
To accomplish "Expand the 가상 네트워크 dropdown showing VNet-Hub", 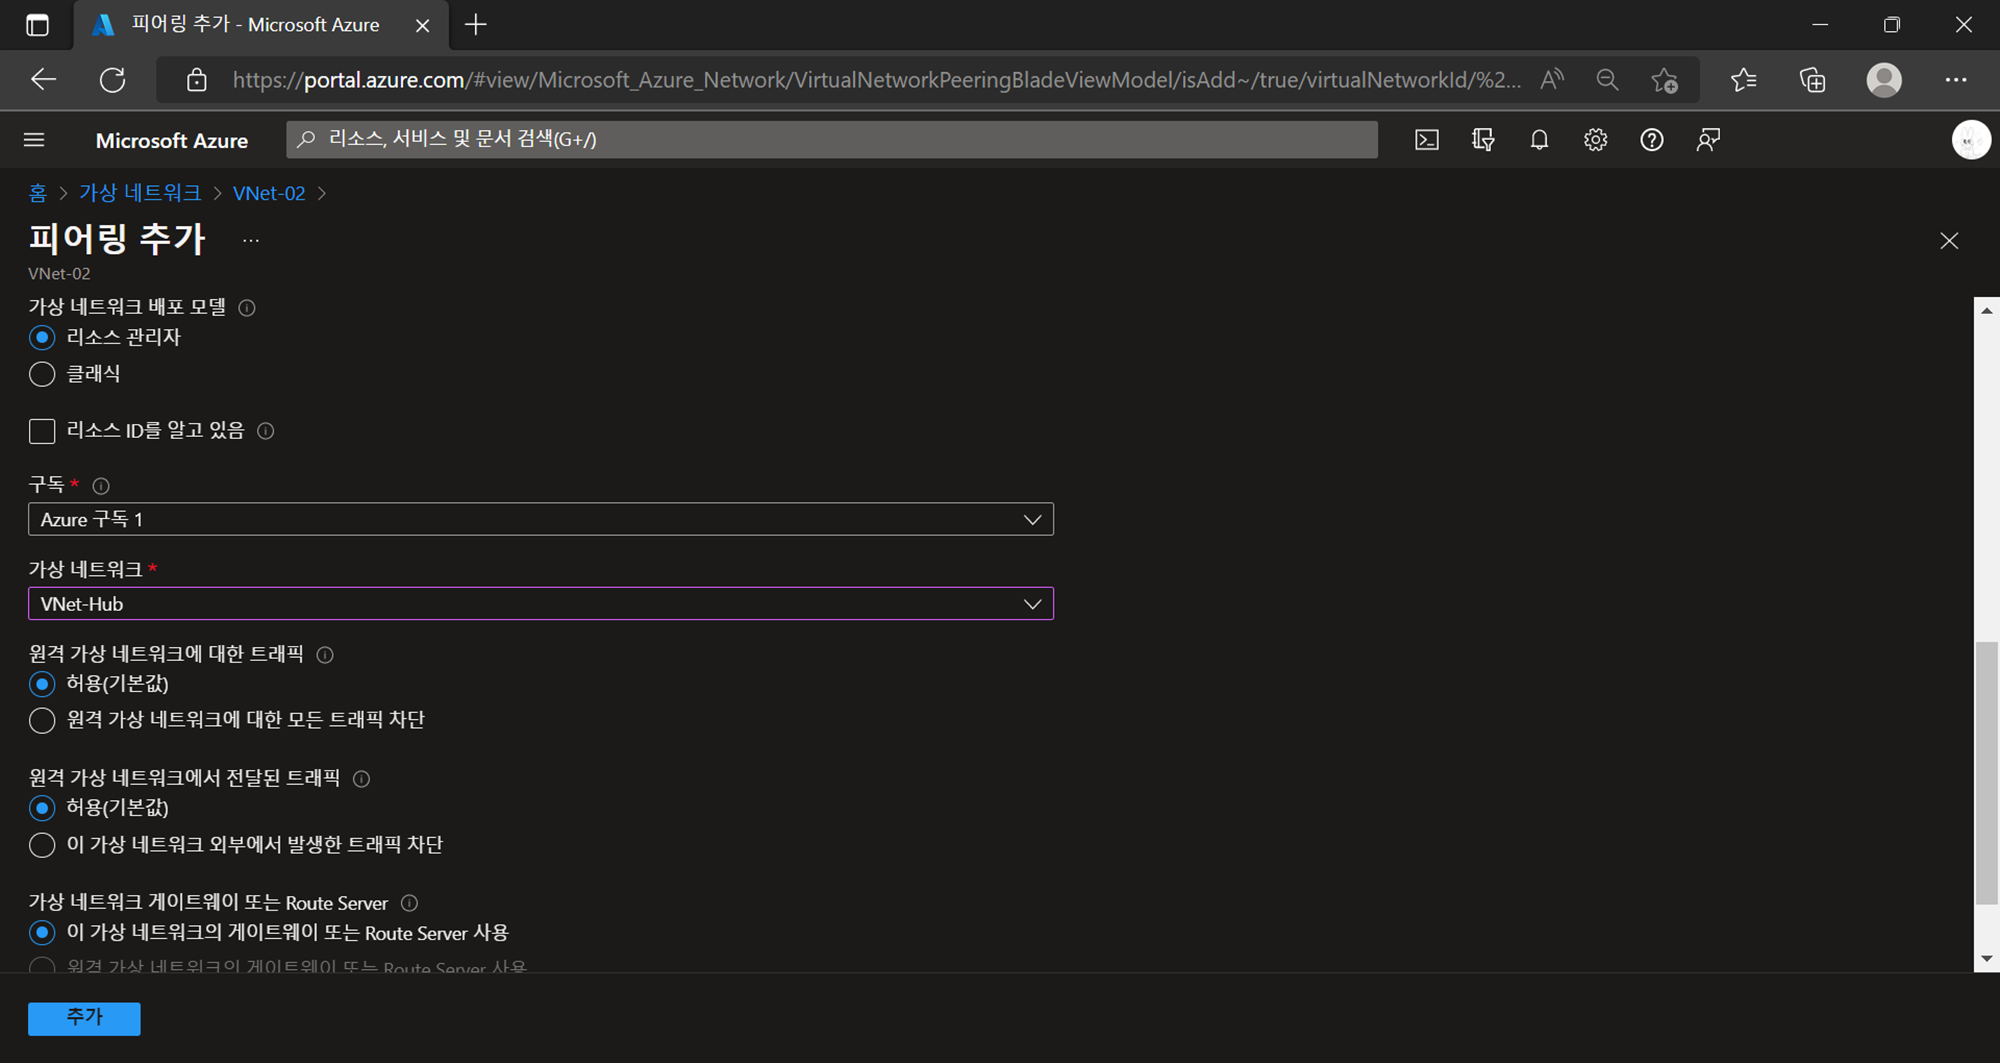I will point(541,604).
